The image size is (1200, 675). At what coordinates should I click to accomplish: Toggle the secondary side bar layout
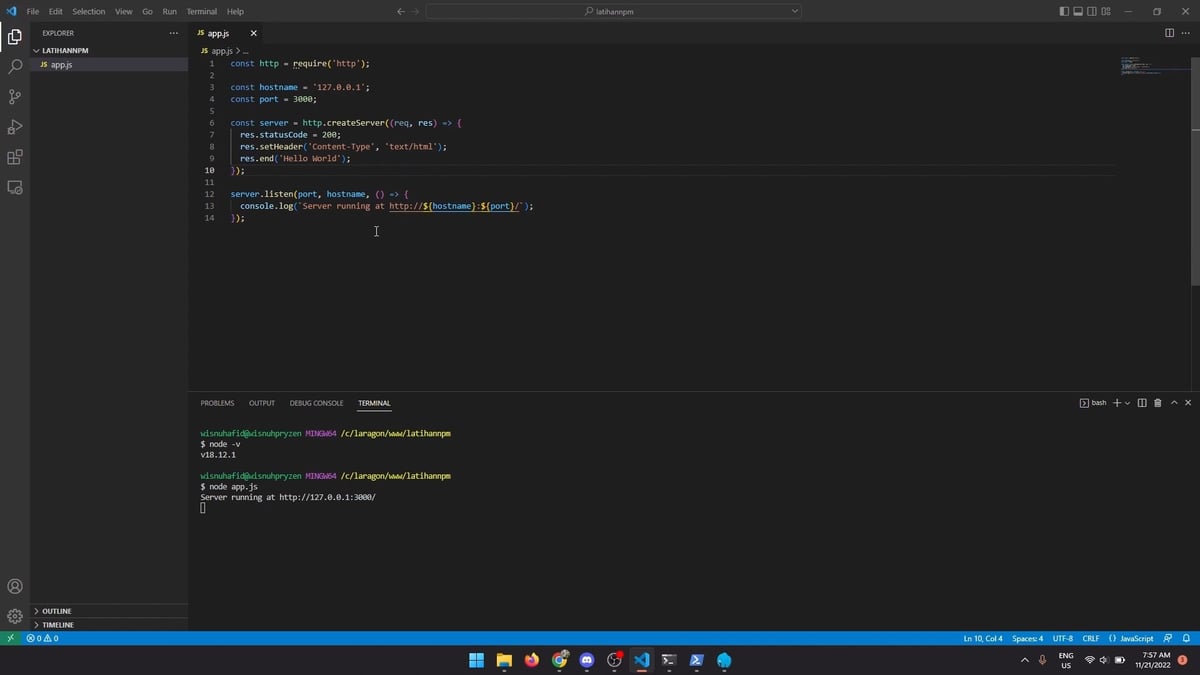coord(1092,11)
